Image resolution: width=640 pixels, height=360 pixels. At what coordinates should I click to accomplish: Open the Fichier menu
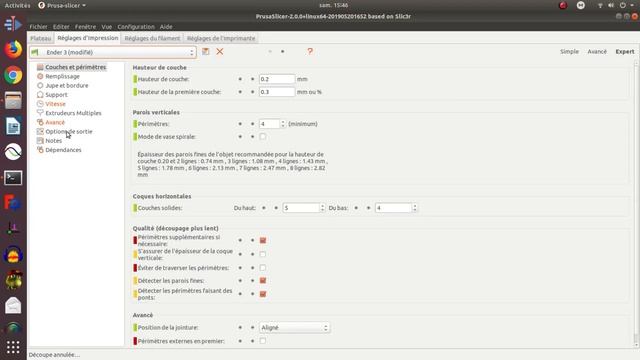pyautogui.click(x=38, y=27)
